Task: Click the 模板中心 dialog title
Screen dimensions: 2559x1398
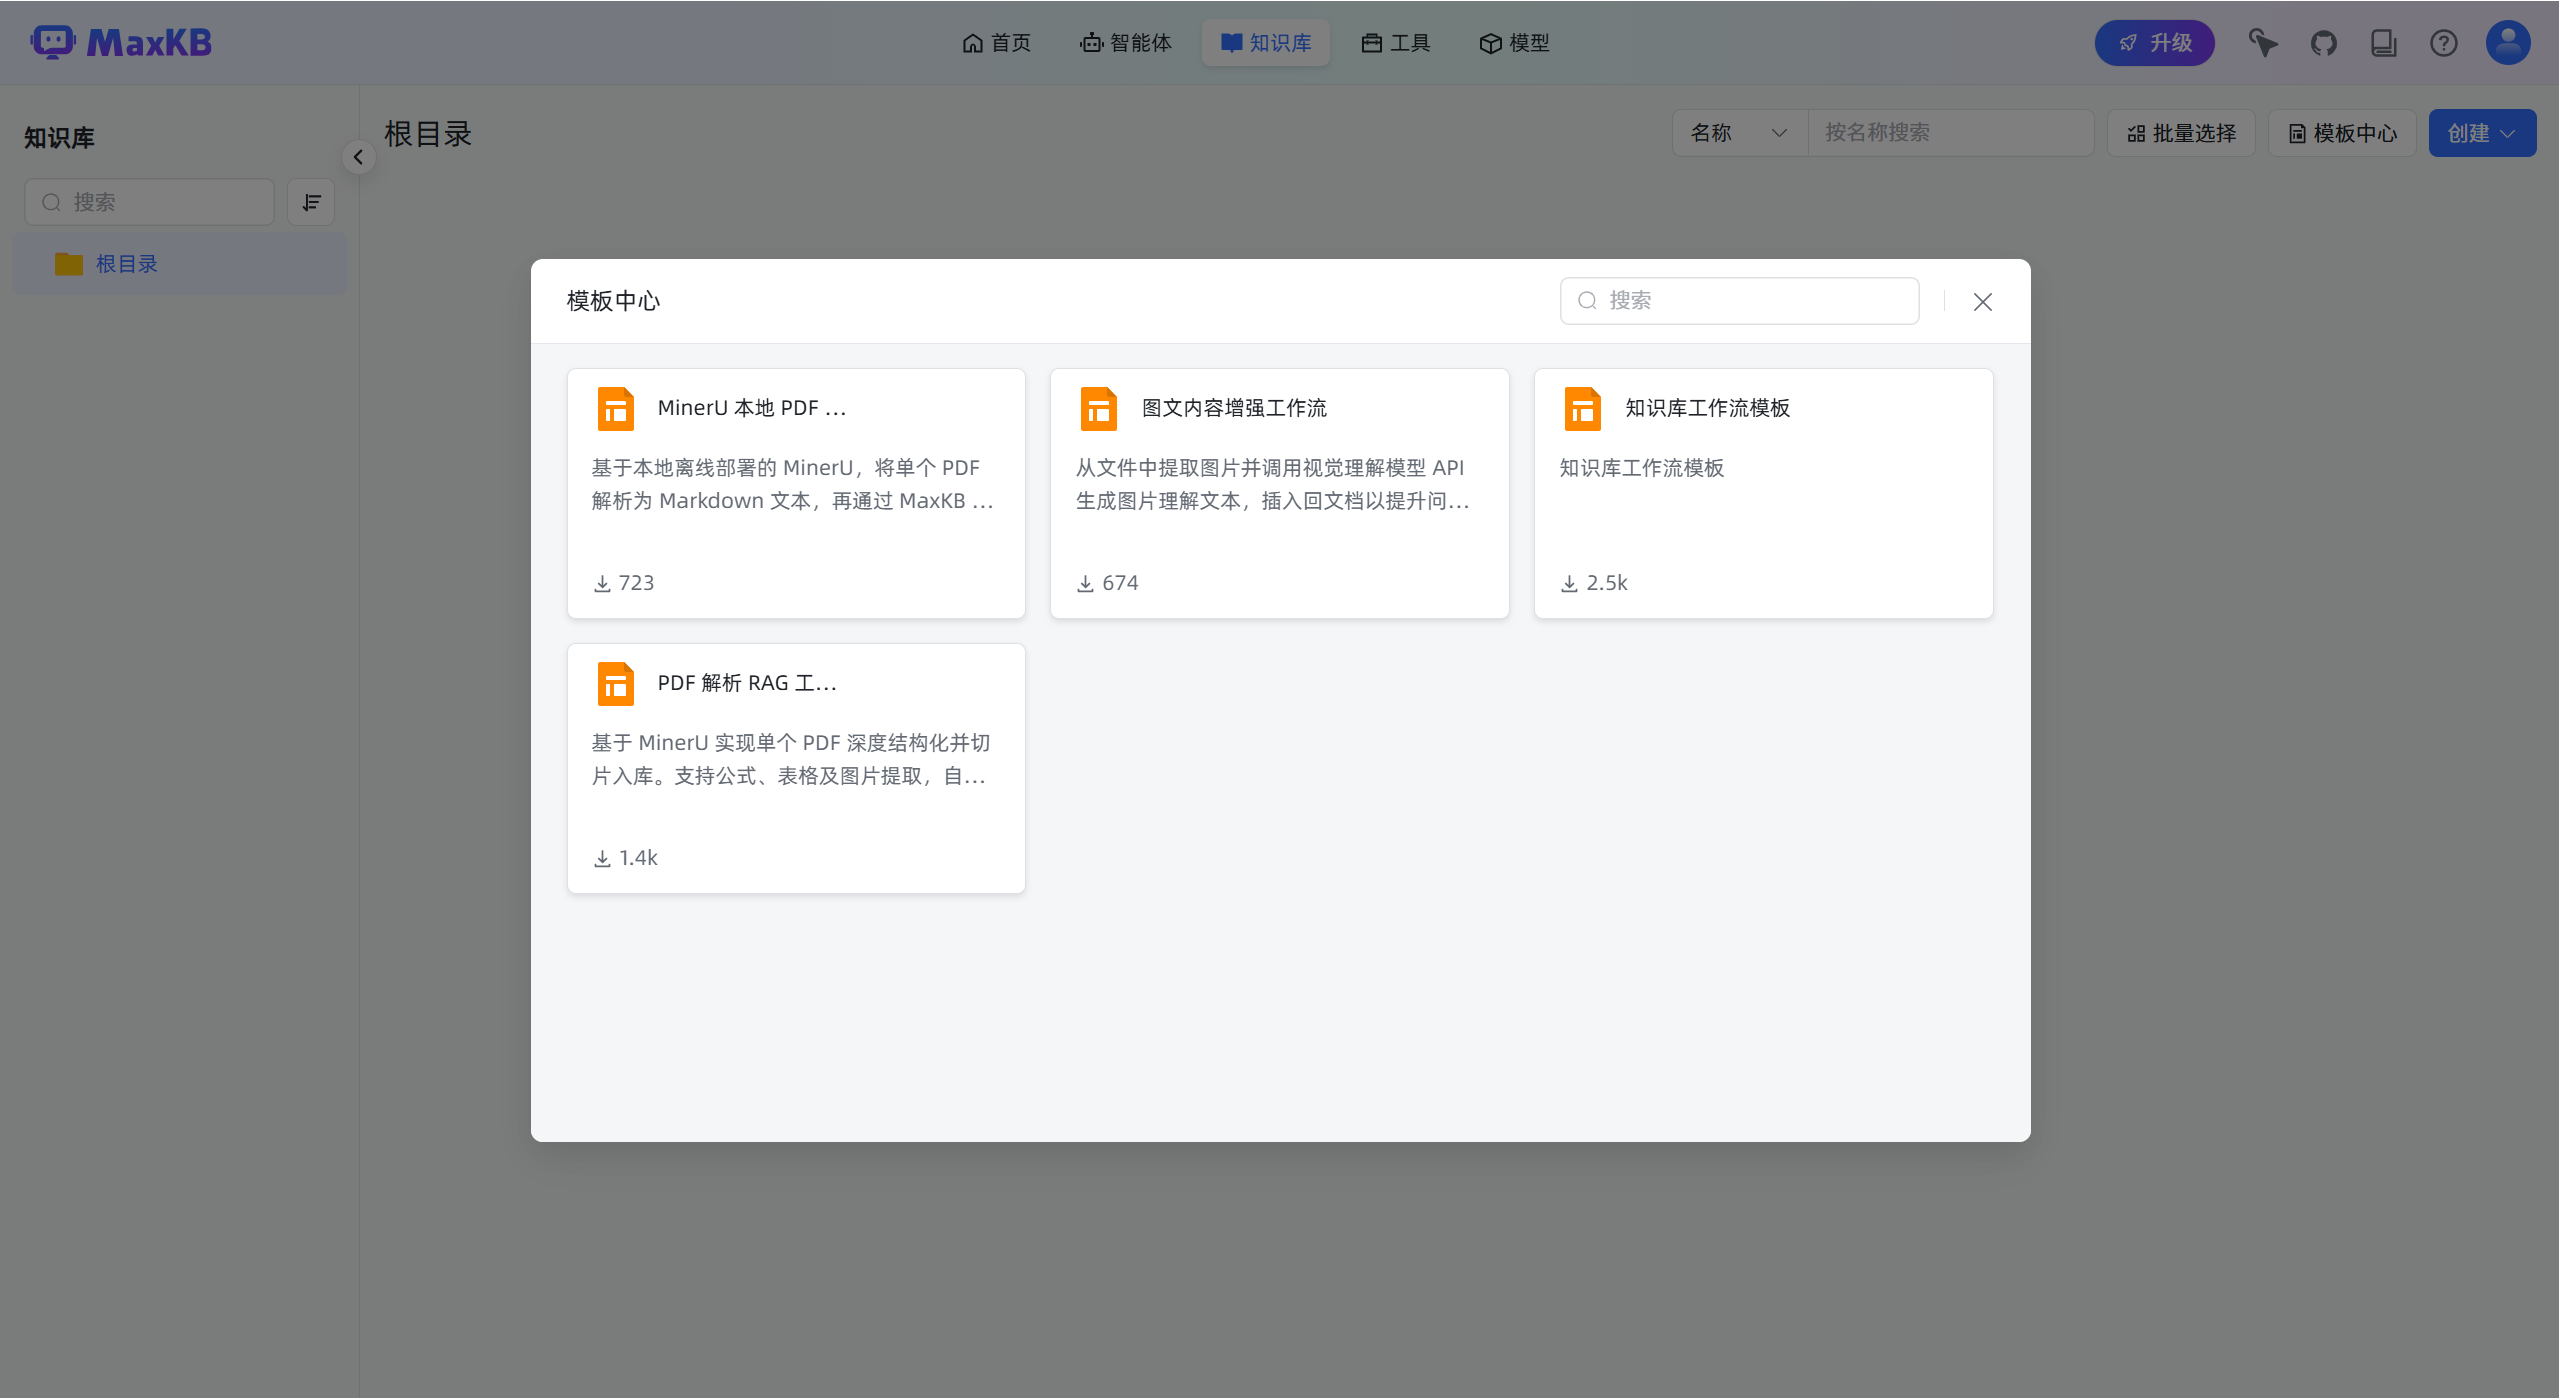Action: tap(613, 301)
